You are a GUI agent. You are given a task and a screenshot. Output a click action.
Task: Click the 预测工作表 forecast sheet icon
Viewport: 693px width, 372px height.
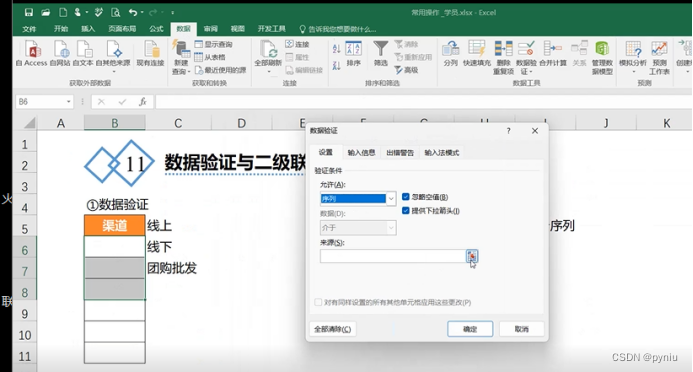point(659,57)
